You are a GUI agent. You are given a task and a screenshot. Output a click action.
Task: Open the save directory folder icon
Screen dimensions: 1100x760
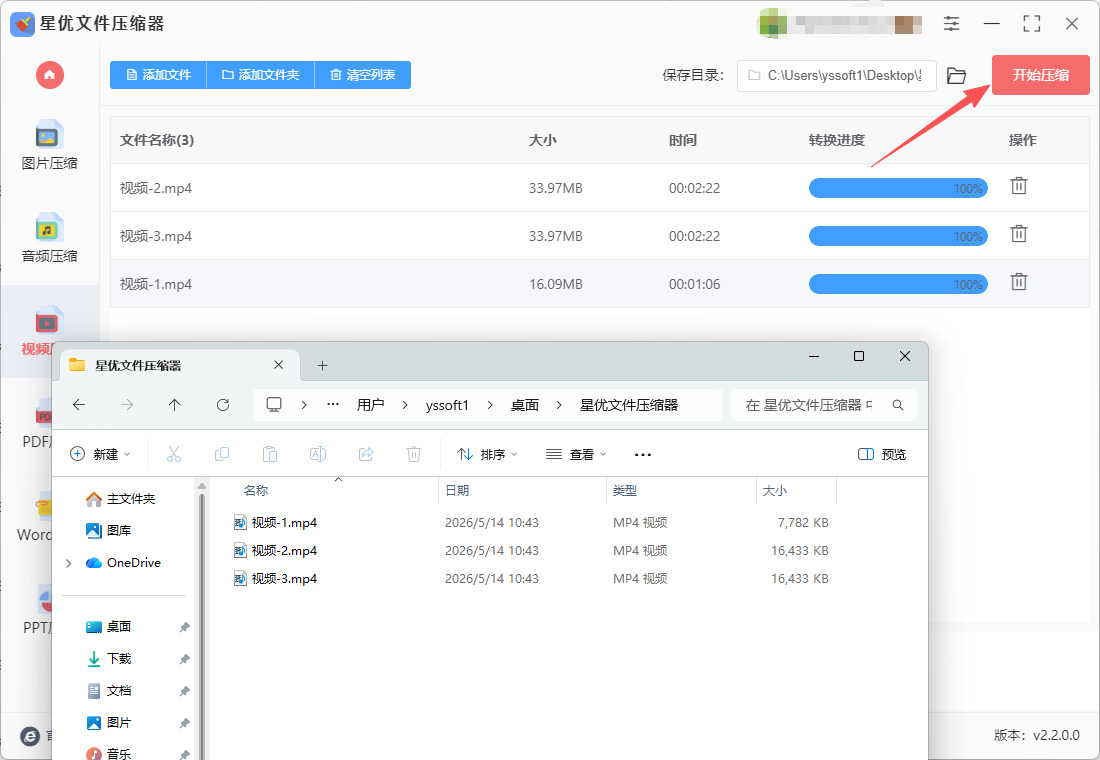point(956,75)
